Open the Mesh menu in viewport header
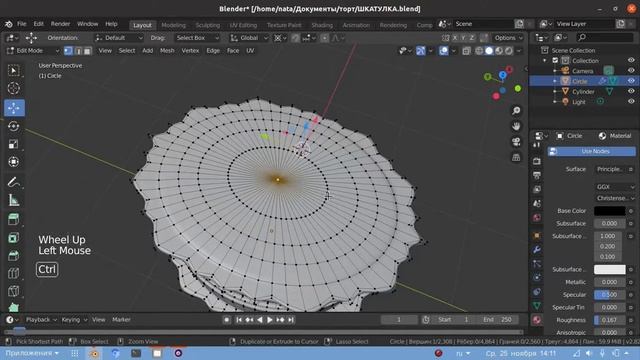This screenshot has height=360, width=640. coord(167,51)
